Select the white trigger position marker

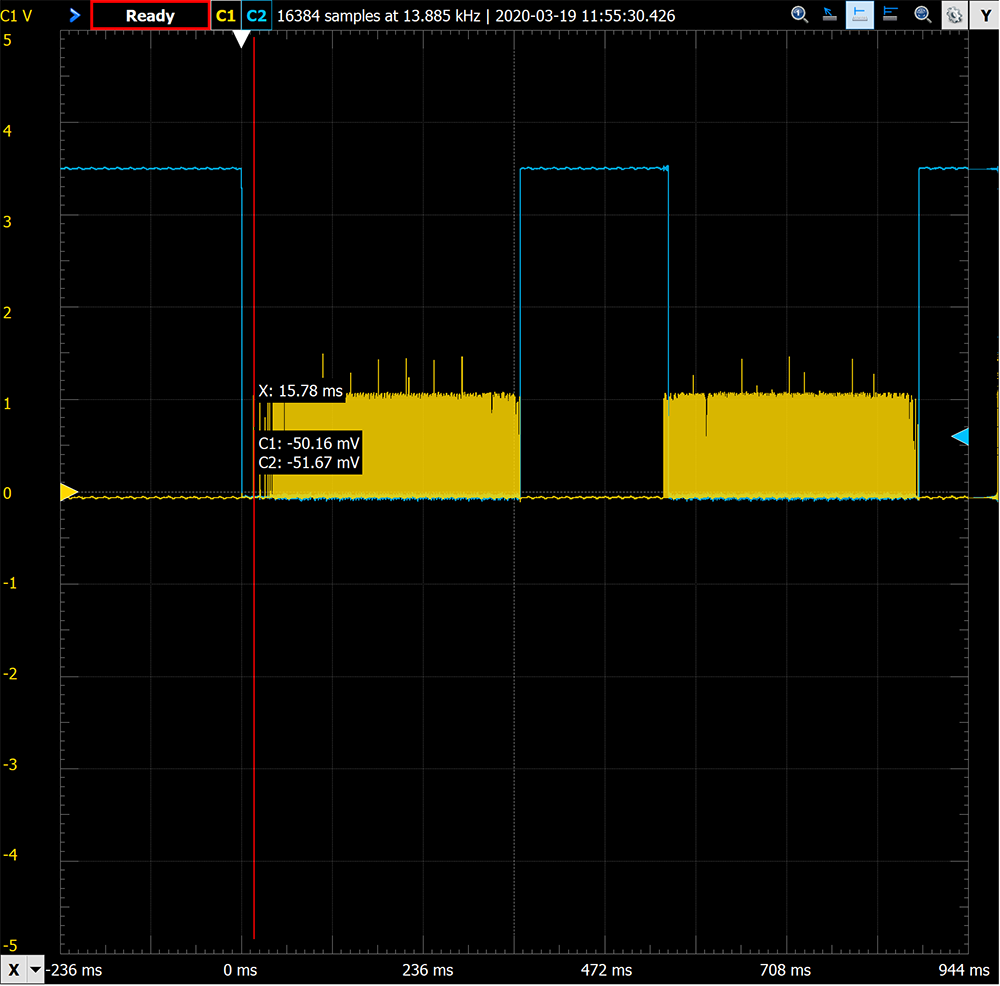pyautogui.click(x=241, y=39)
